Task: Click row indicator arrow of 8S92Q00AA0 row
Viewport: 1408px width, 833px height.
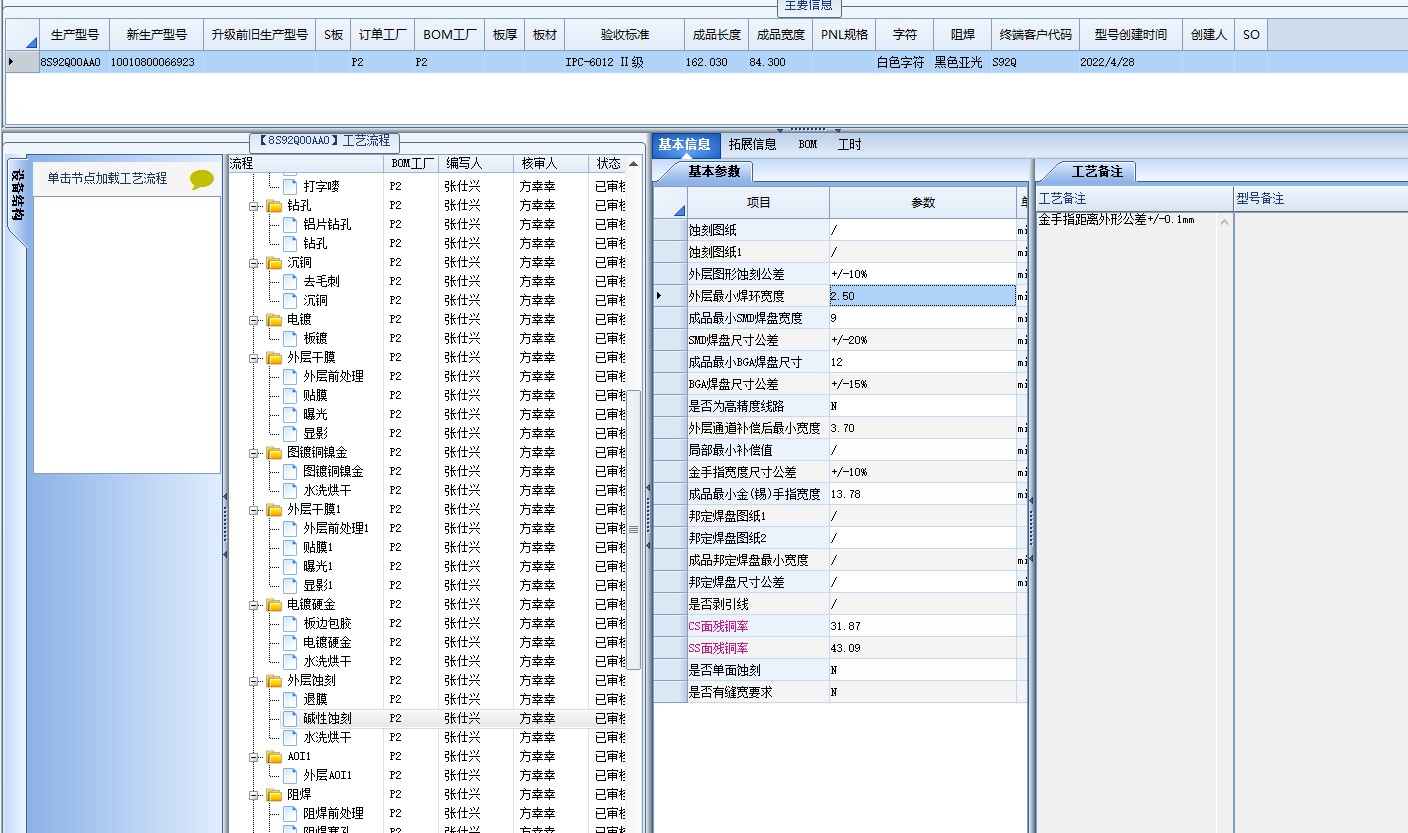Action: 11,62
